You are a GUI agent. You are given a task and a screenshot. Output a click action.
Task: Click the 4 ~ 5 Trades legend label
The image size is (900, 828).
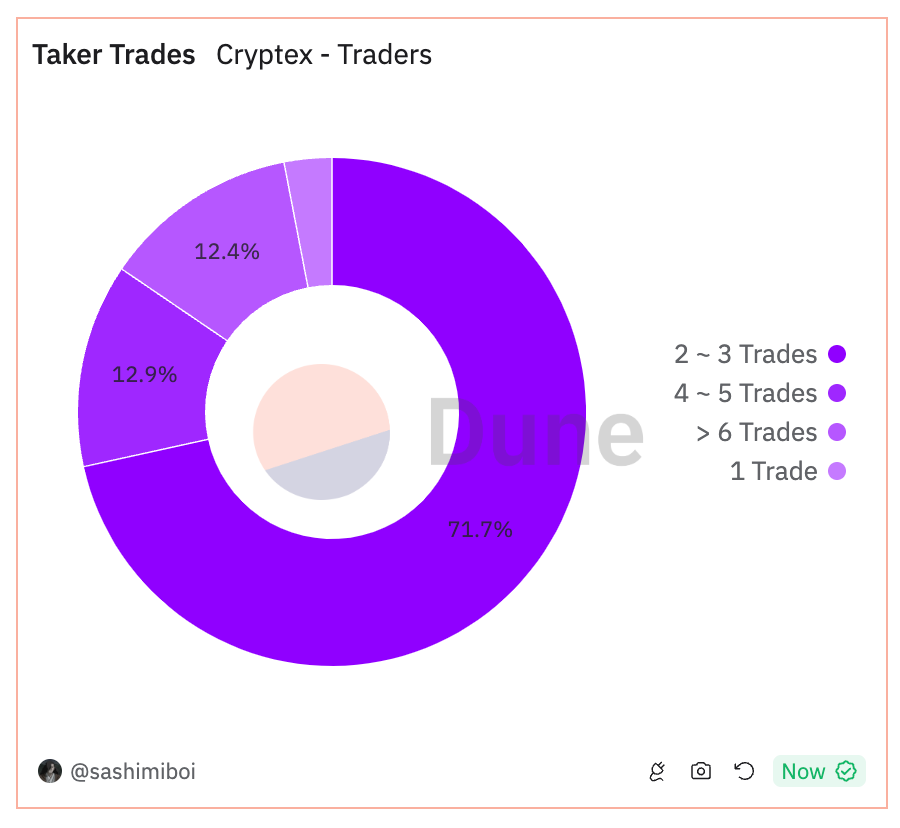745,393
